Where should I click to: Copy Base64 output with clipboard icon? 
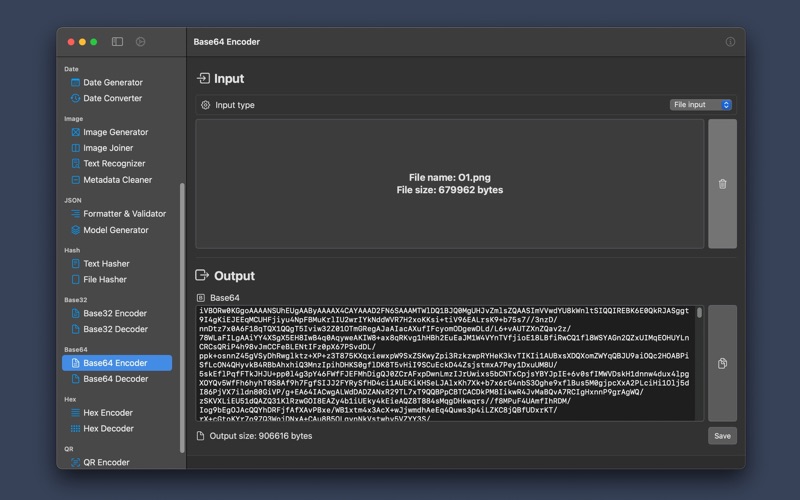tap(722, 363)
